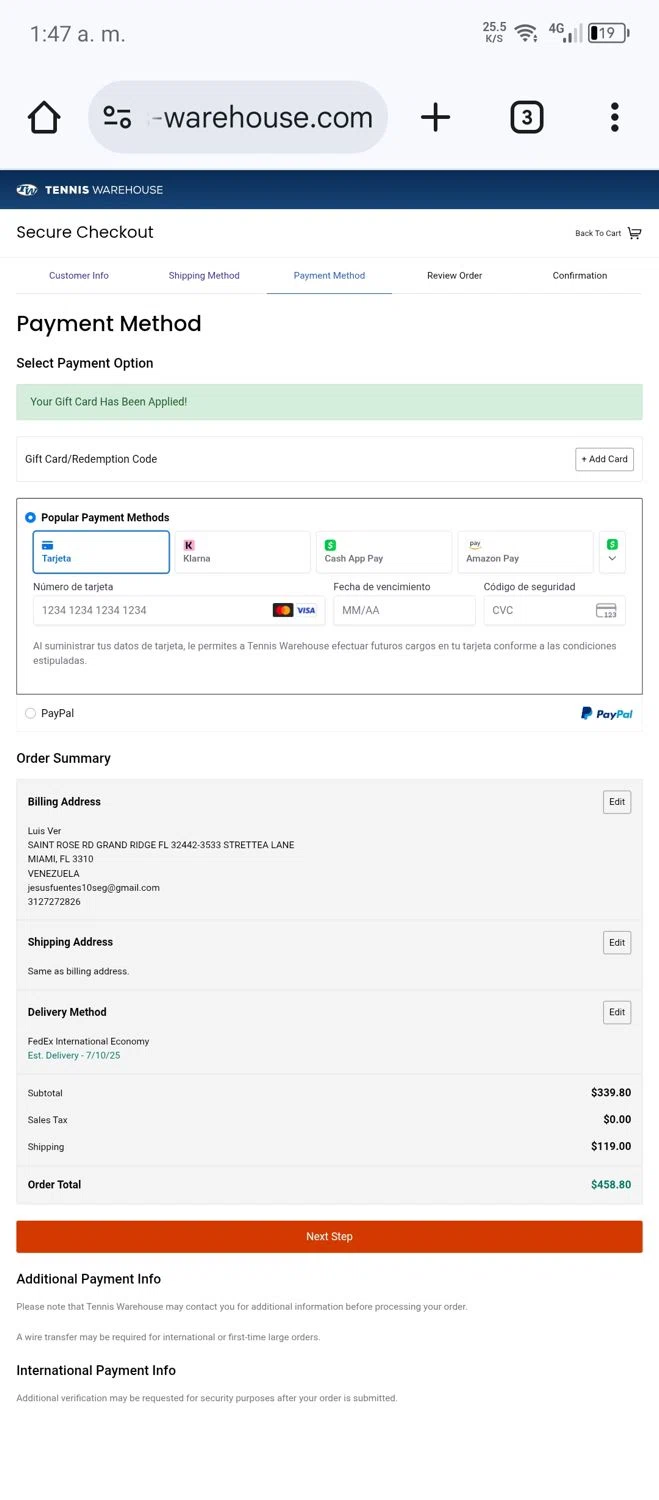
Task: Go to the Review Order step
Action: tap(454, 275)
